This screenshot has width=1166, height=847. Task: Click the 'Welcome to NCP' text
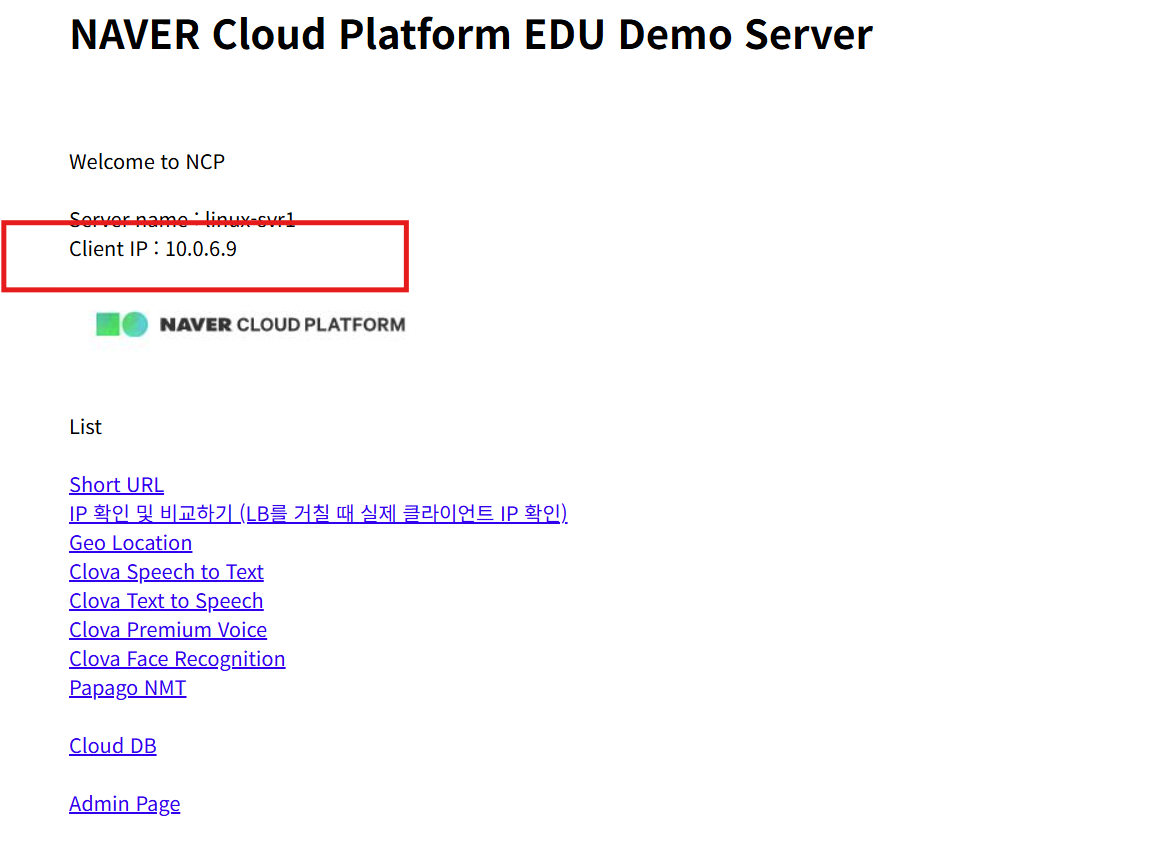[146, 162]
